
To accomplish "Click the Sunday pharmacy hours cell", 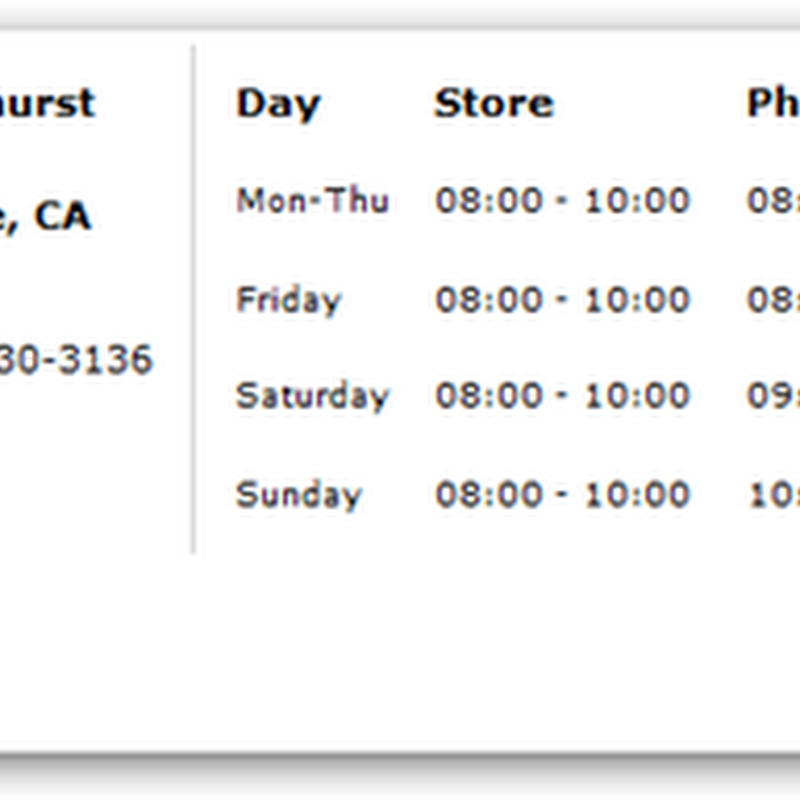I will [x=772, y=494].
